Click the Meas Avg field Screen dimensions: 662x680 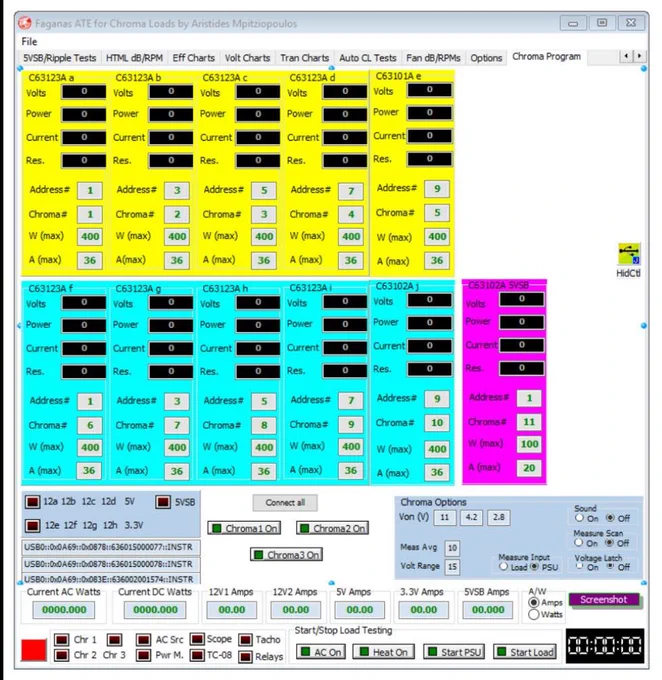click(x=452, y=548)
